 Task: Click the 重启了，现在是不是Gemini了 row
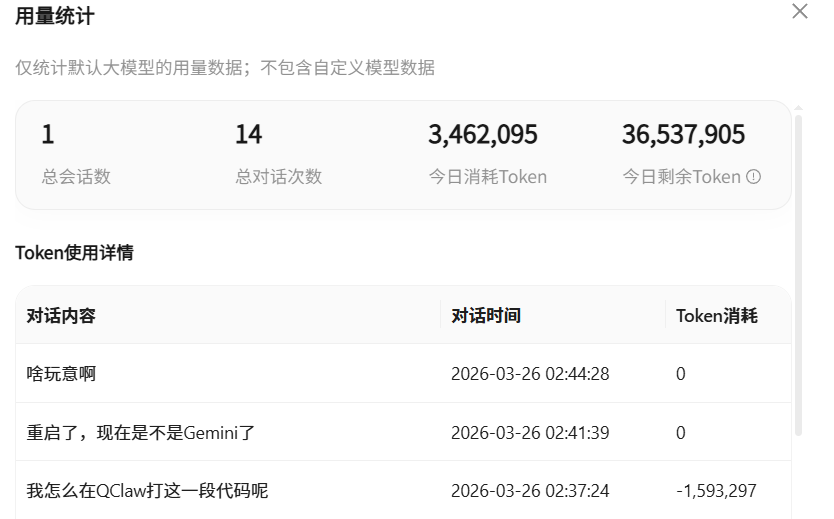pos(403,432)
